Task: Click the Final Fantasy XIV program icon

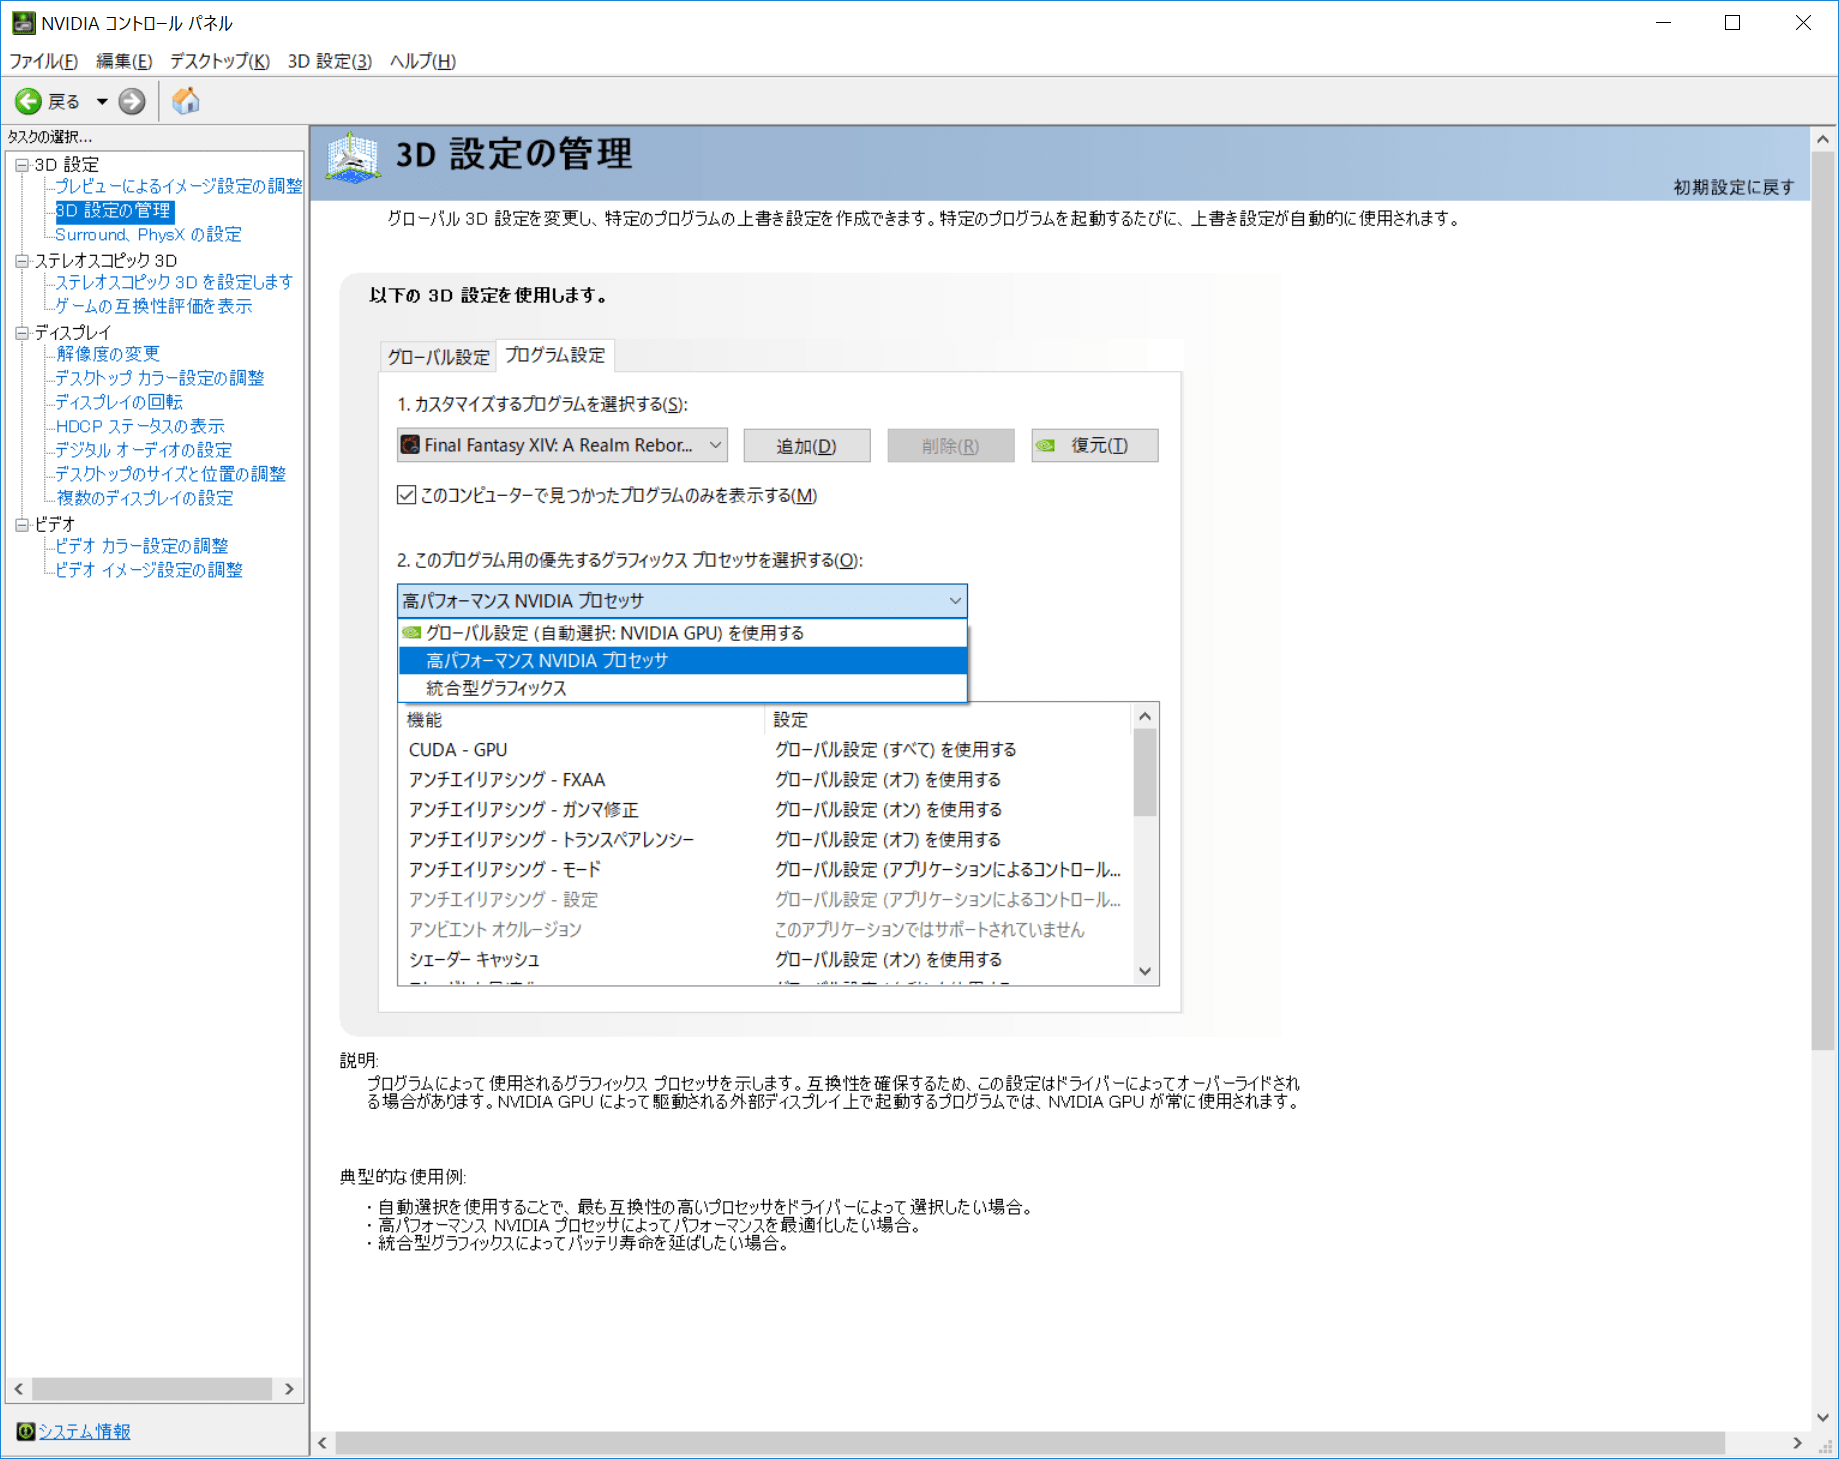Action: pos(410,445)
